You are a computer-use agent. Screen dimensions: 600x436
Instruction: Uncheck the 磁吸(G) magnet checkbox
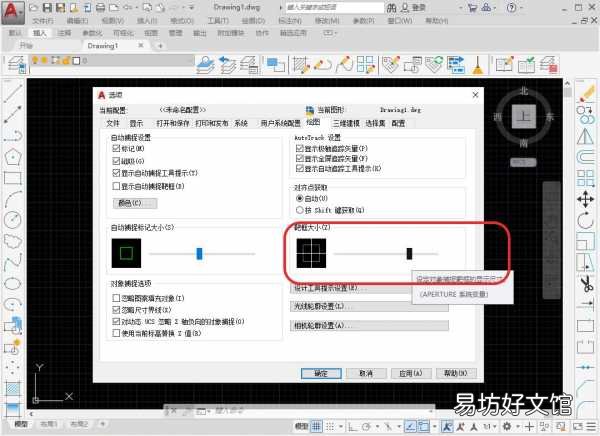(116, 161)
